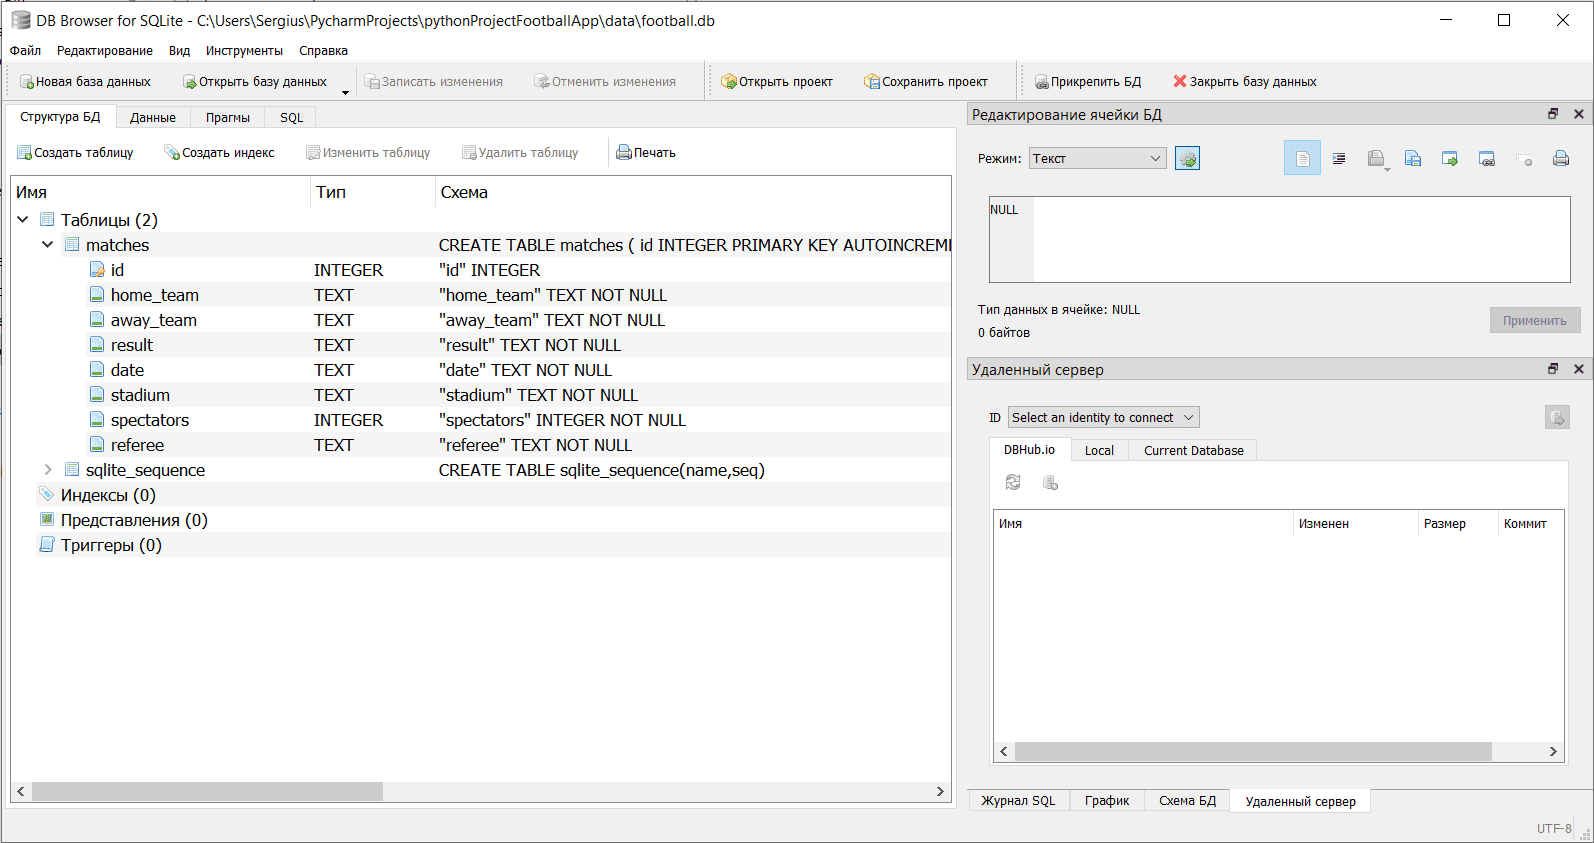1594x843 pixels.
Task: Click Close Database (Закрыть базу данных) button
Action: coord(1245,82)
